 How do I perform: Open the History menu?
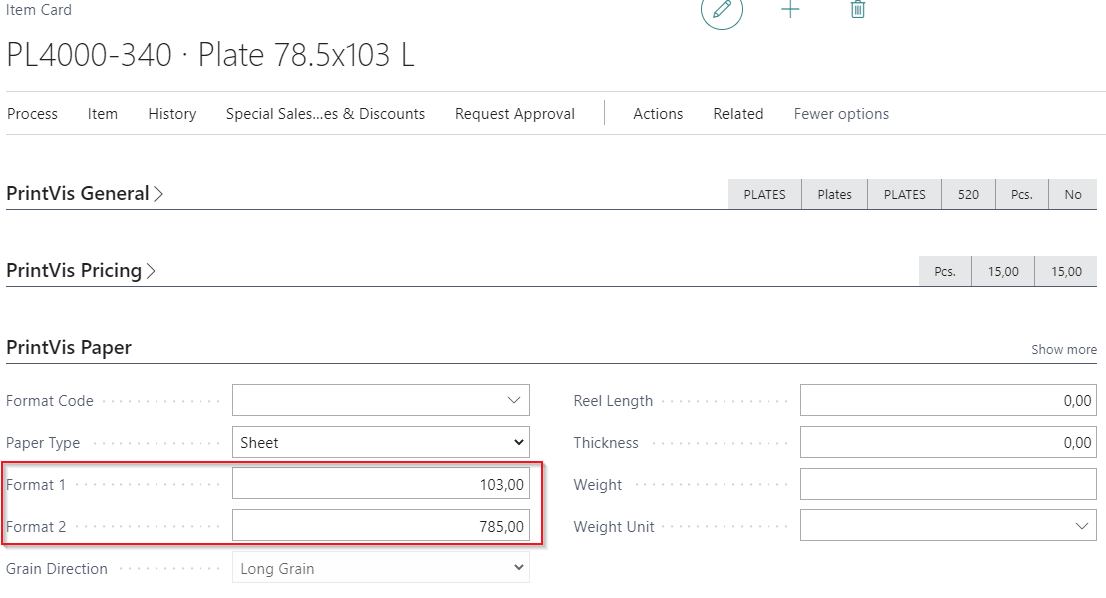pos(172,114)
